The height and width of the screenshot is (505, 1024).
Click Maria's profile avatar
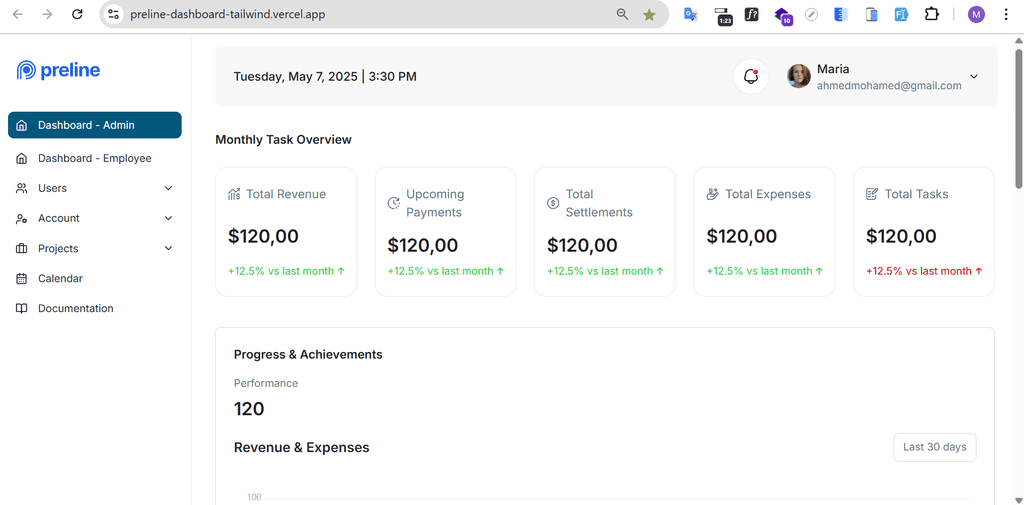(799, 76)
